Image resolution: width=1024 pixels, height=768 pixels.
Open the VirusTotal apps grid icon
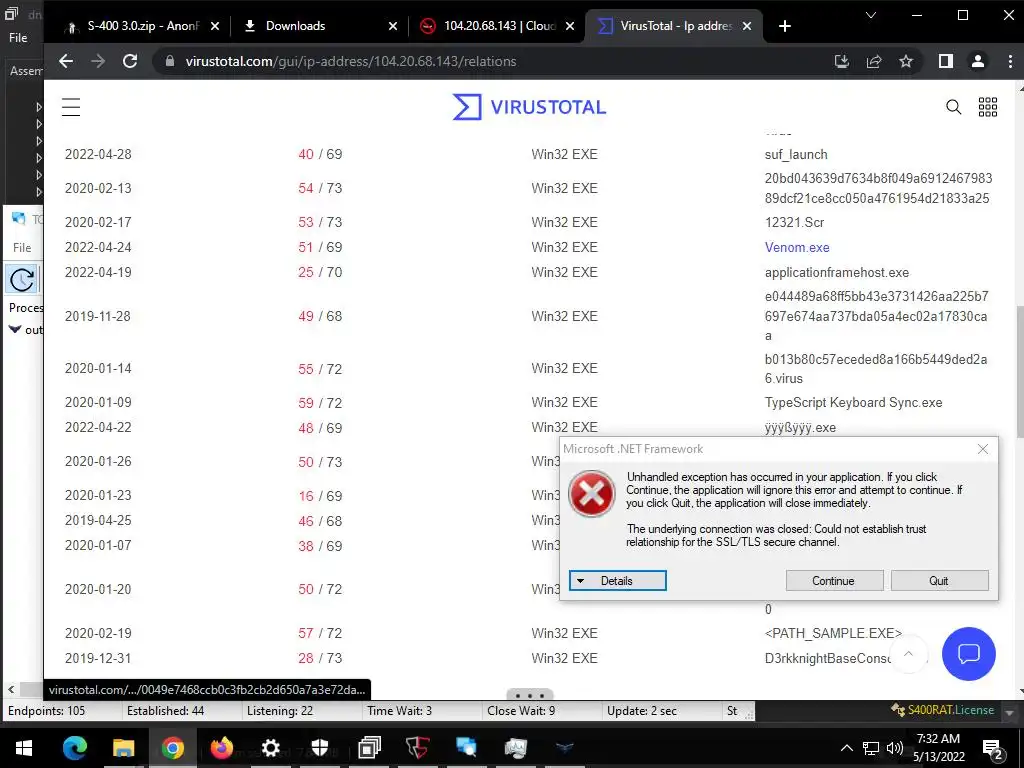(x=987, y=107)
